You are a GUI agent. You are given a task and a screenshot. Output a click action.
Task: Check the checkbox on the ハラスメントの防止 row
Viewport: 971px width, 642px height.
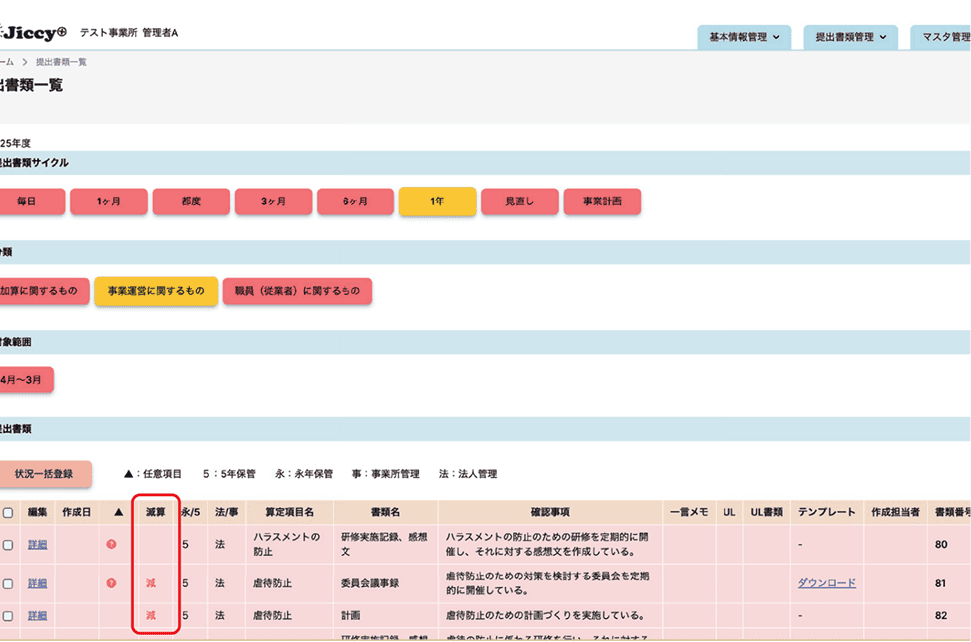click(x=8, y=544)
